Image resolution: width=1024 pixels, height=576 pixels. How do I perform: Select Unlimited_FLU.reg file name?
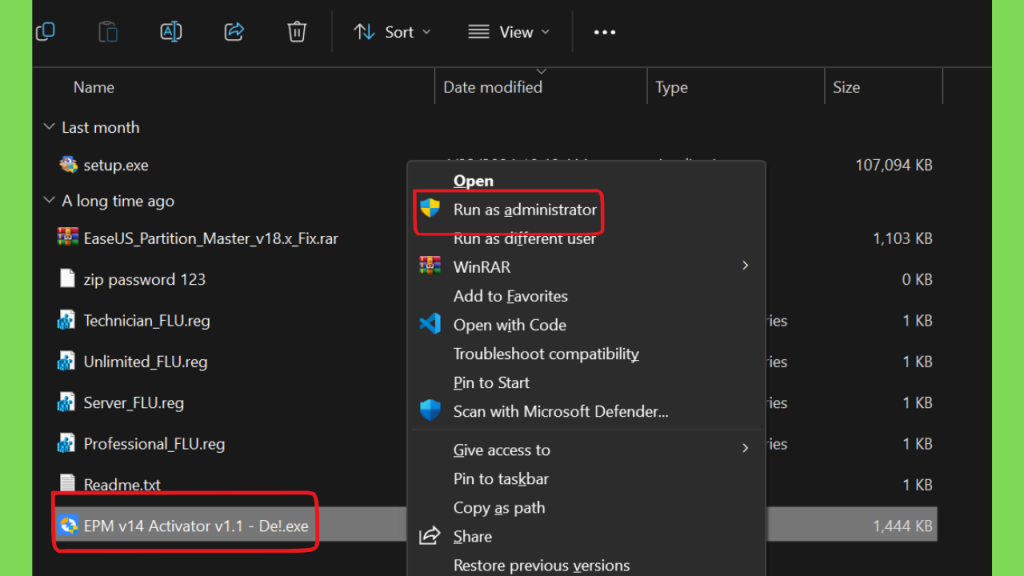point(146,362)
